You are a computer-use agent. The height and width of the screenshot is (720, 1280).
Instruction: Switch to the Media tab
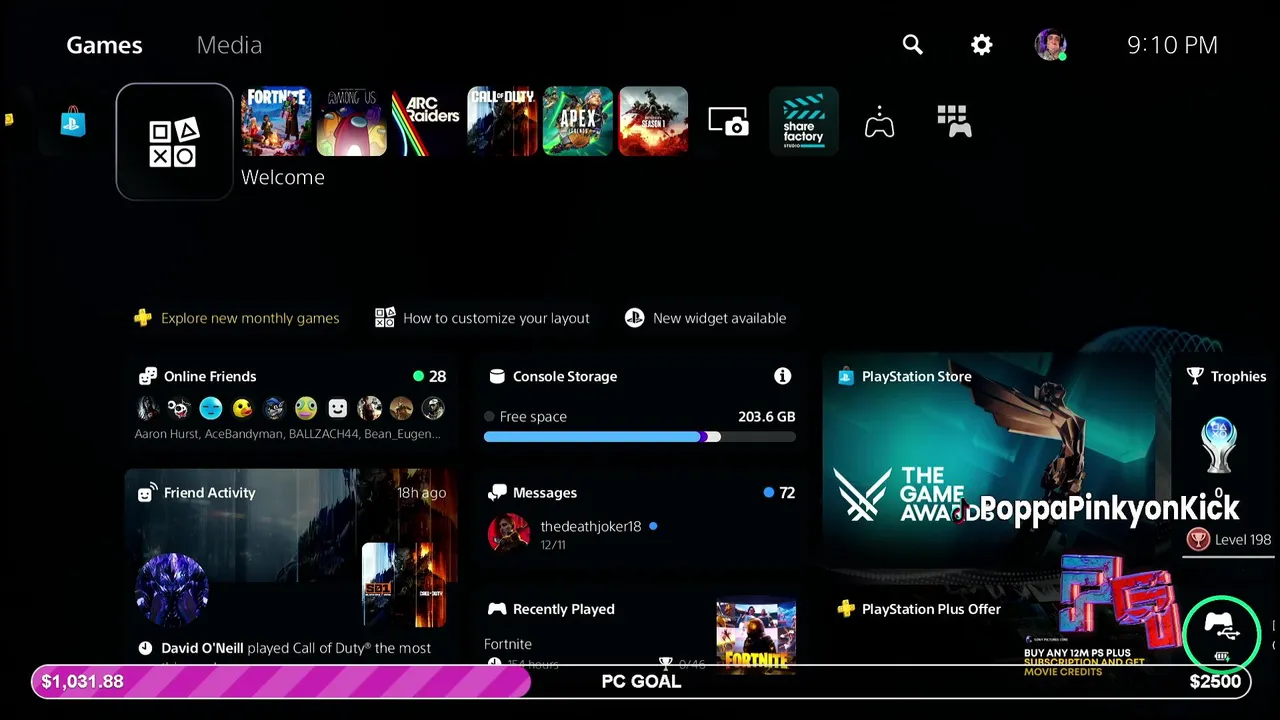point(229,45)
